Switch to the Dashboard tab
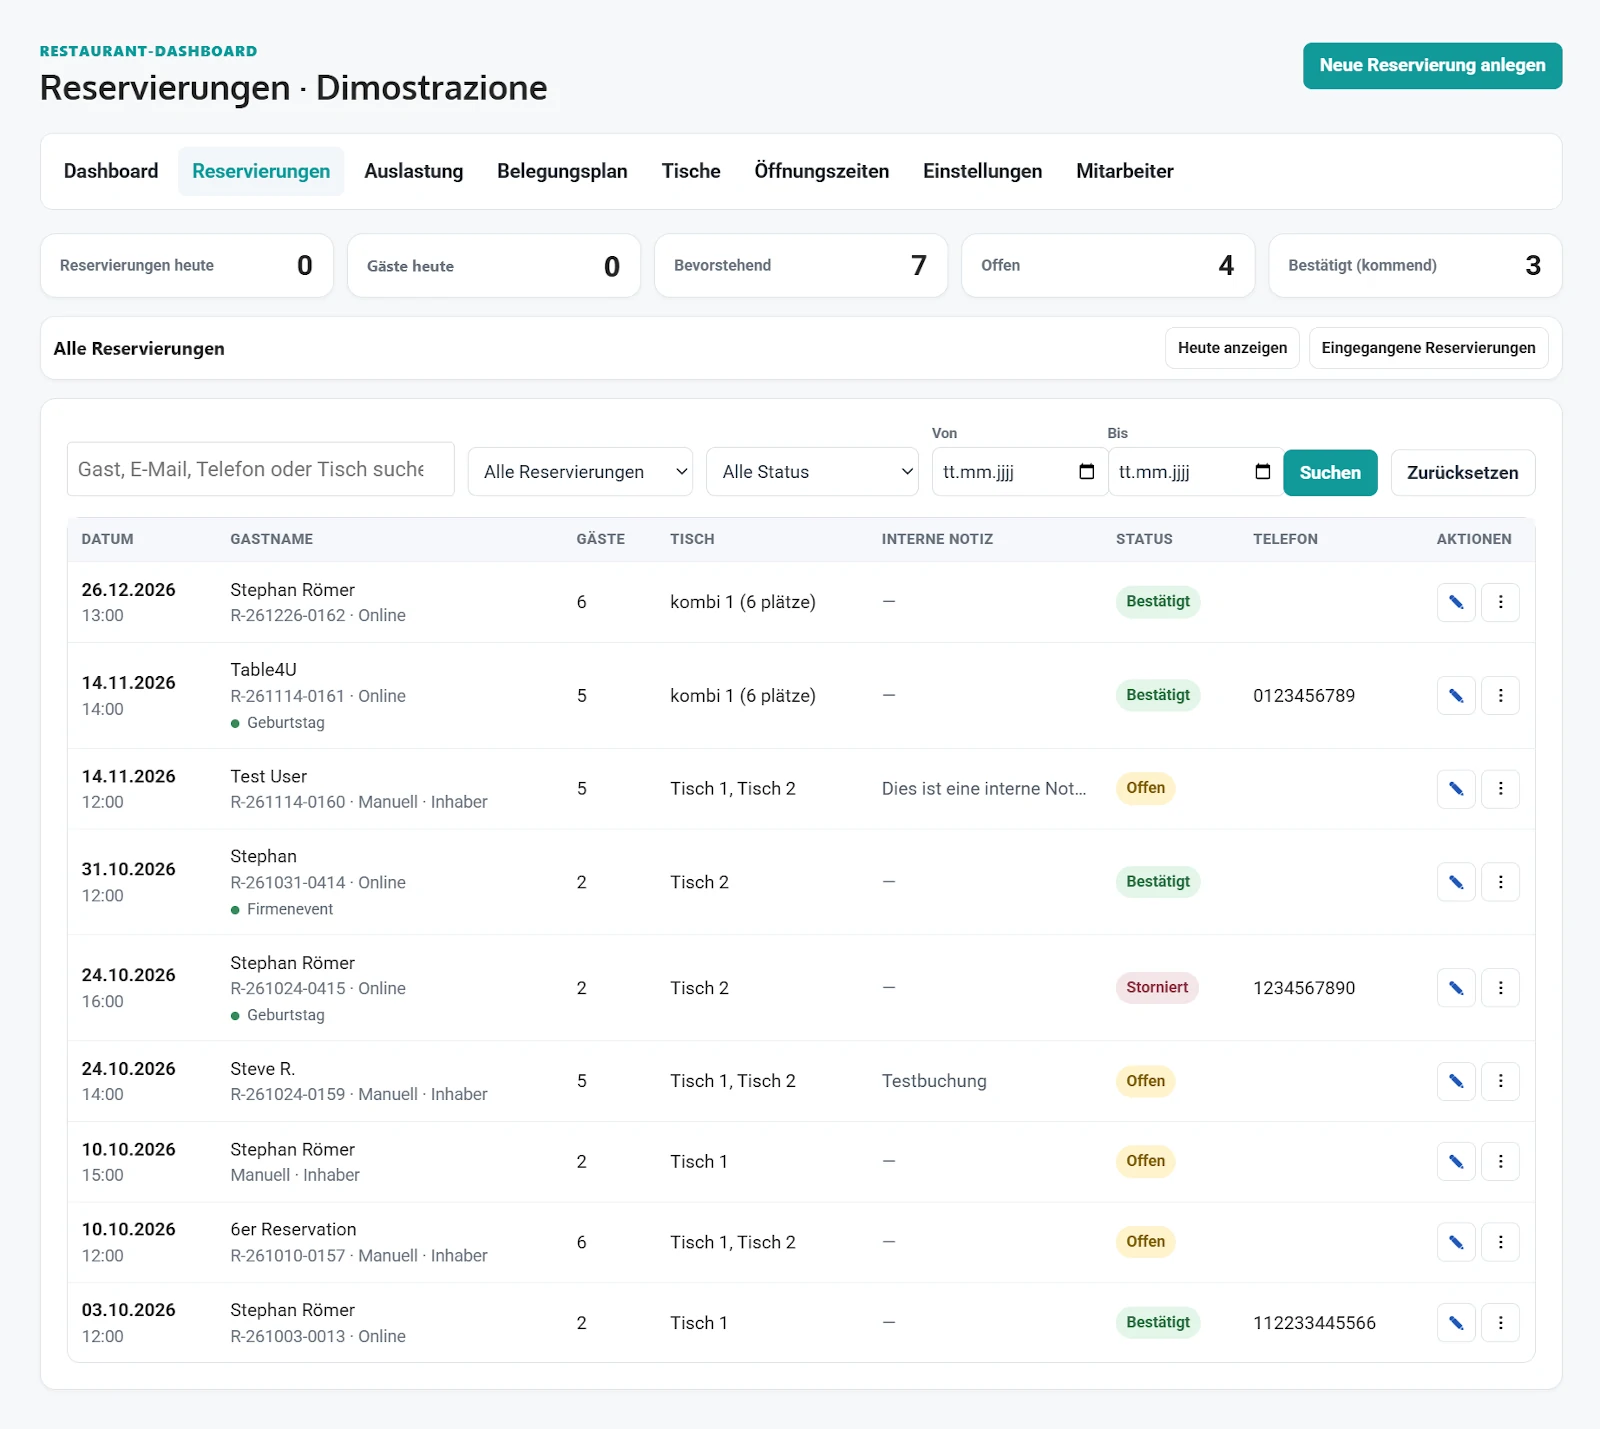1600x1429 pixels. coord(111,171)
